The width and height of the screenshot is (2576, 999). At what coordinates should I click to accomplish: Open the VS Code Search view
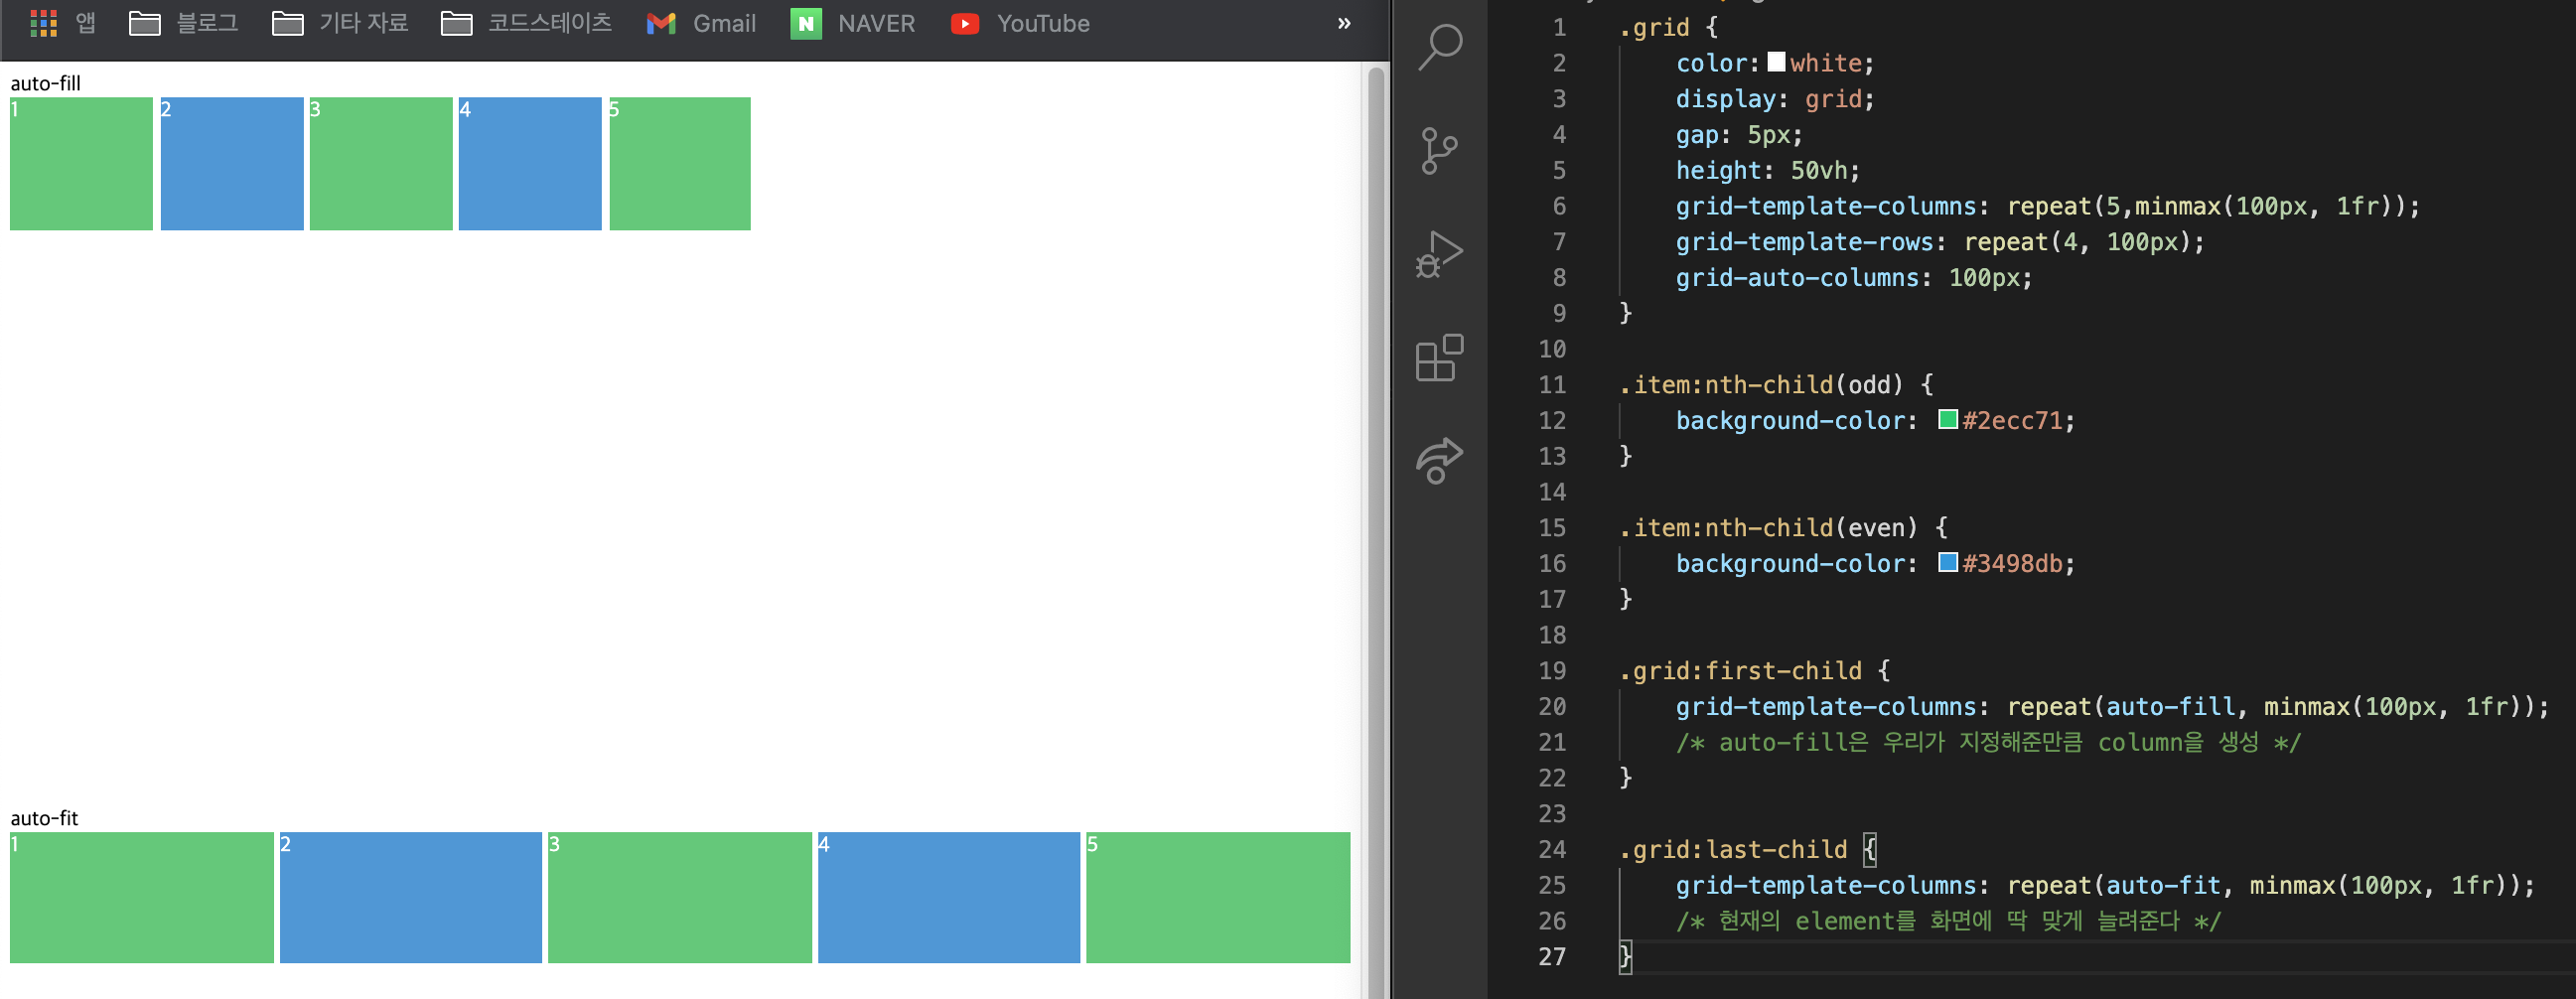click(1440, 47)
